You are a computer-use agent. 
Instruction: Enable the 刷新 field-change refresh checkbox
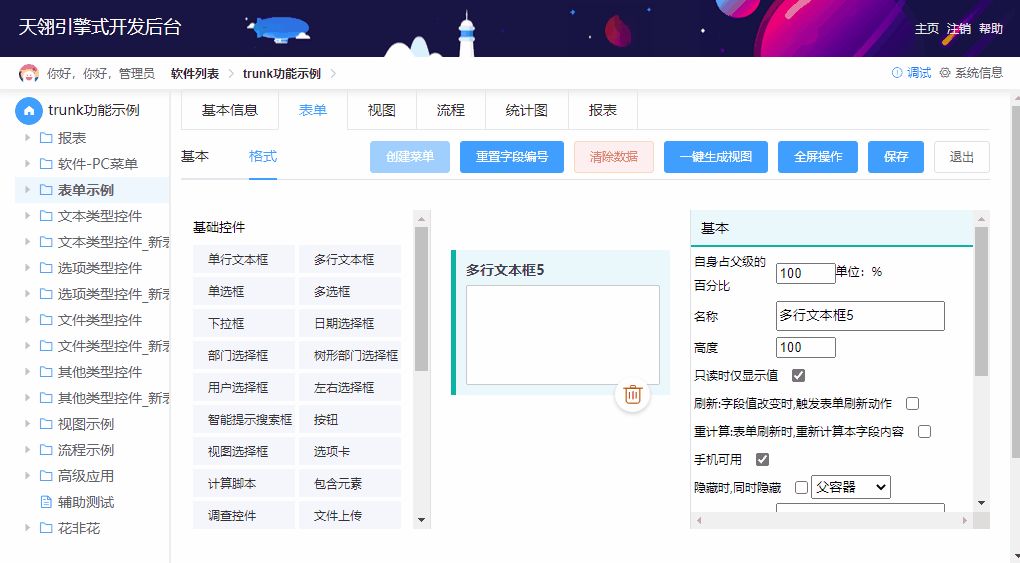click(x=912, y=404)
